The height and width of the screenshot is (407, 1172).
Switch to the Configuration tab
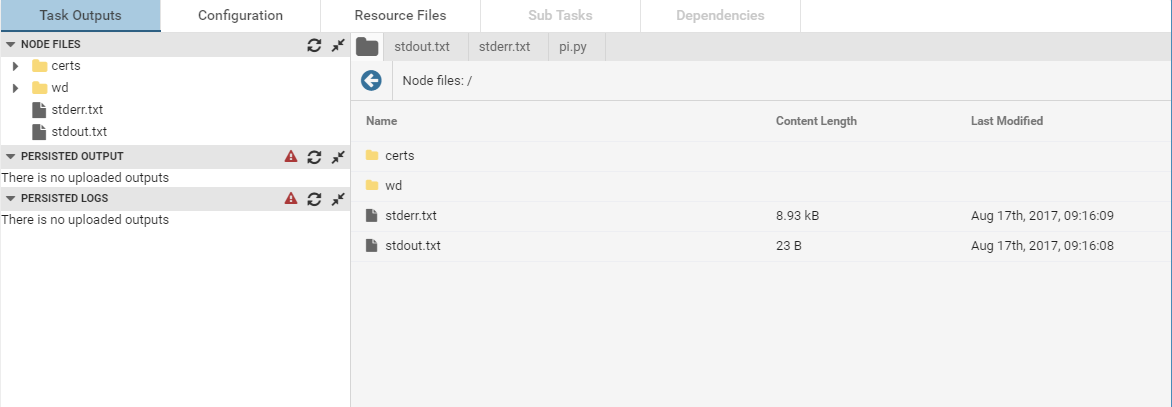(x=240, y=16)
